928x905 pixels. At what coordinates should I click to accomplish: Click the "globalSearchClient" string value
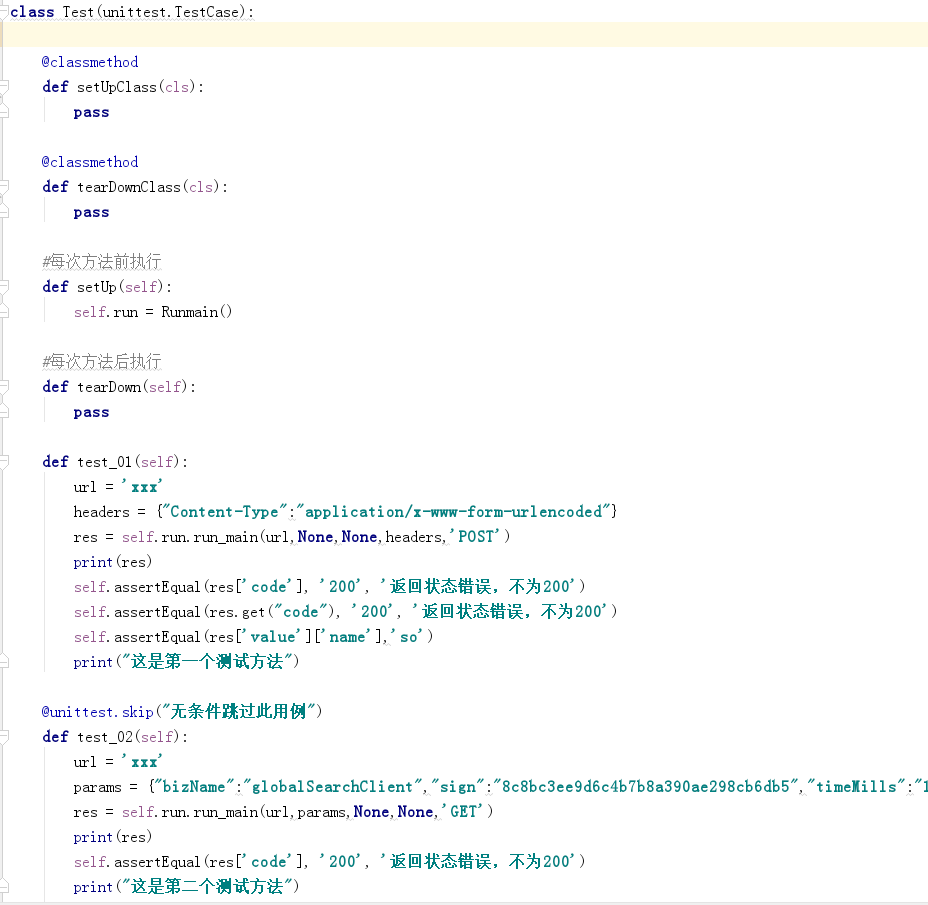[331, 787]
